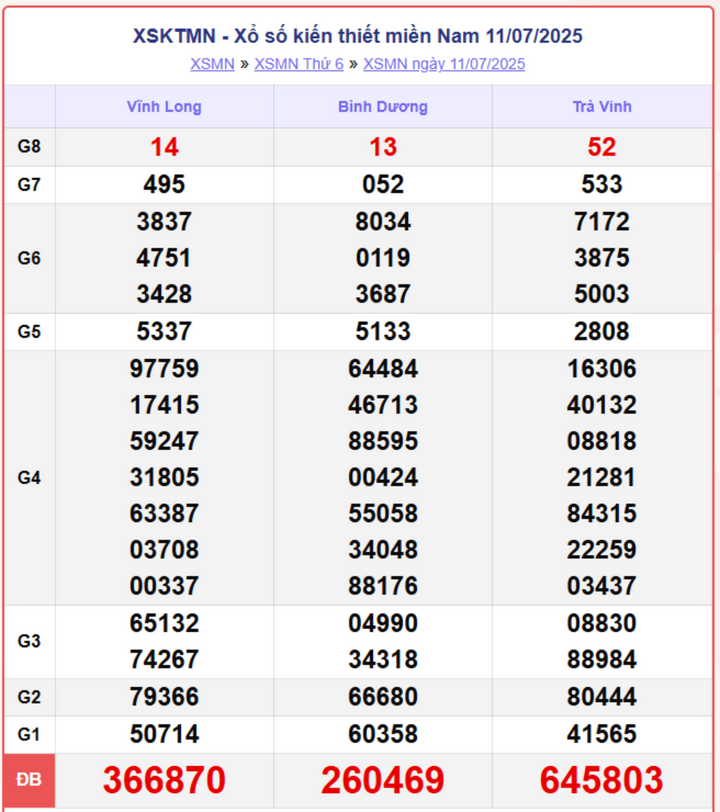The width and height of the screenshot is (720, 812).
Task: Click Vĩnh Long G8 result 14
Action: tap(164, 147)
